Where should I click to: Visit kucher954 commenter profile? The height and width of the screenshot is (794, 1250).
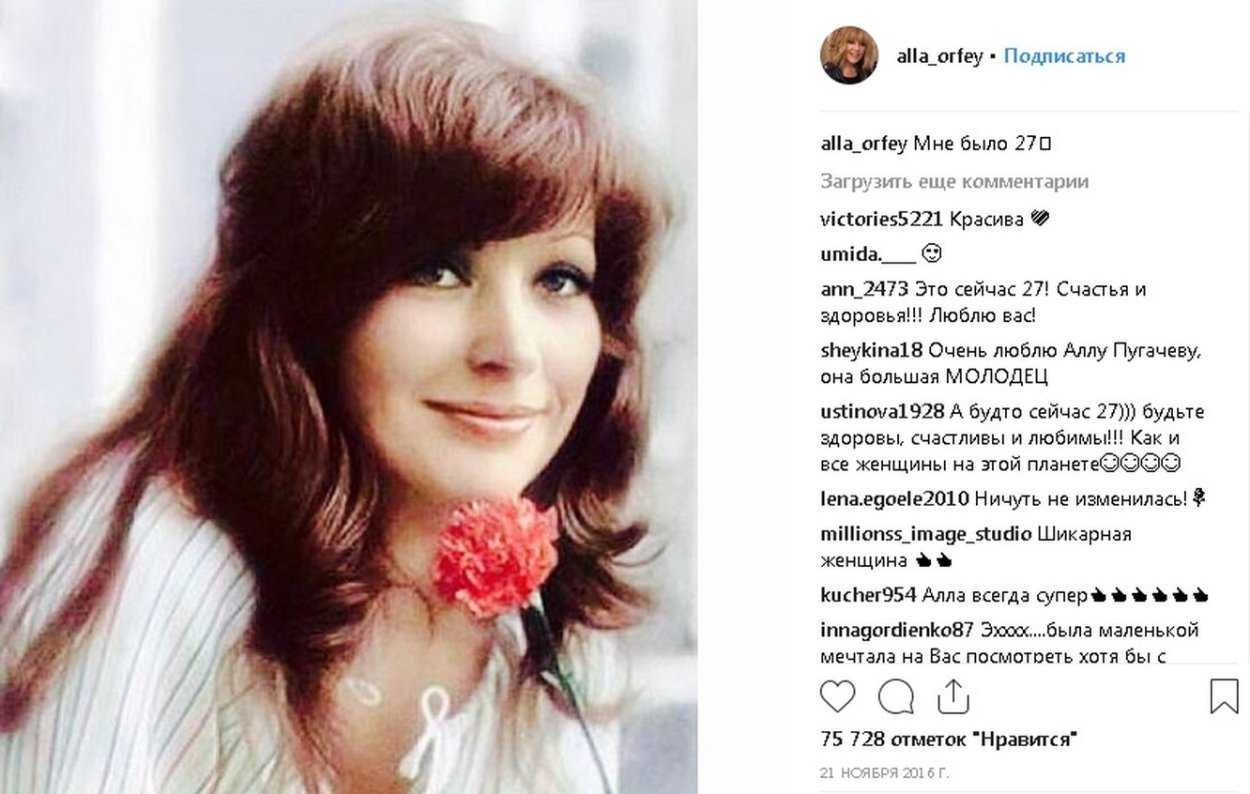[868, 595]
